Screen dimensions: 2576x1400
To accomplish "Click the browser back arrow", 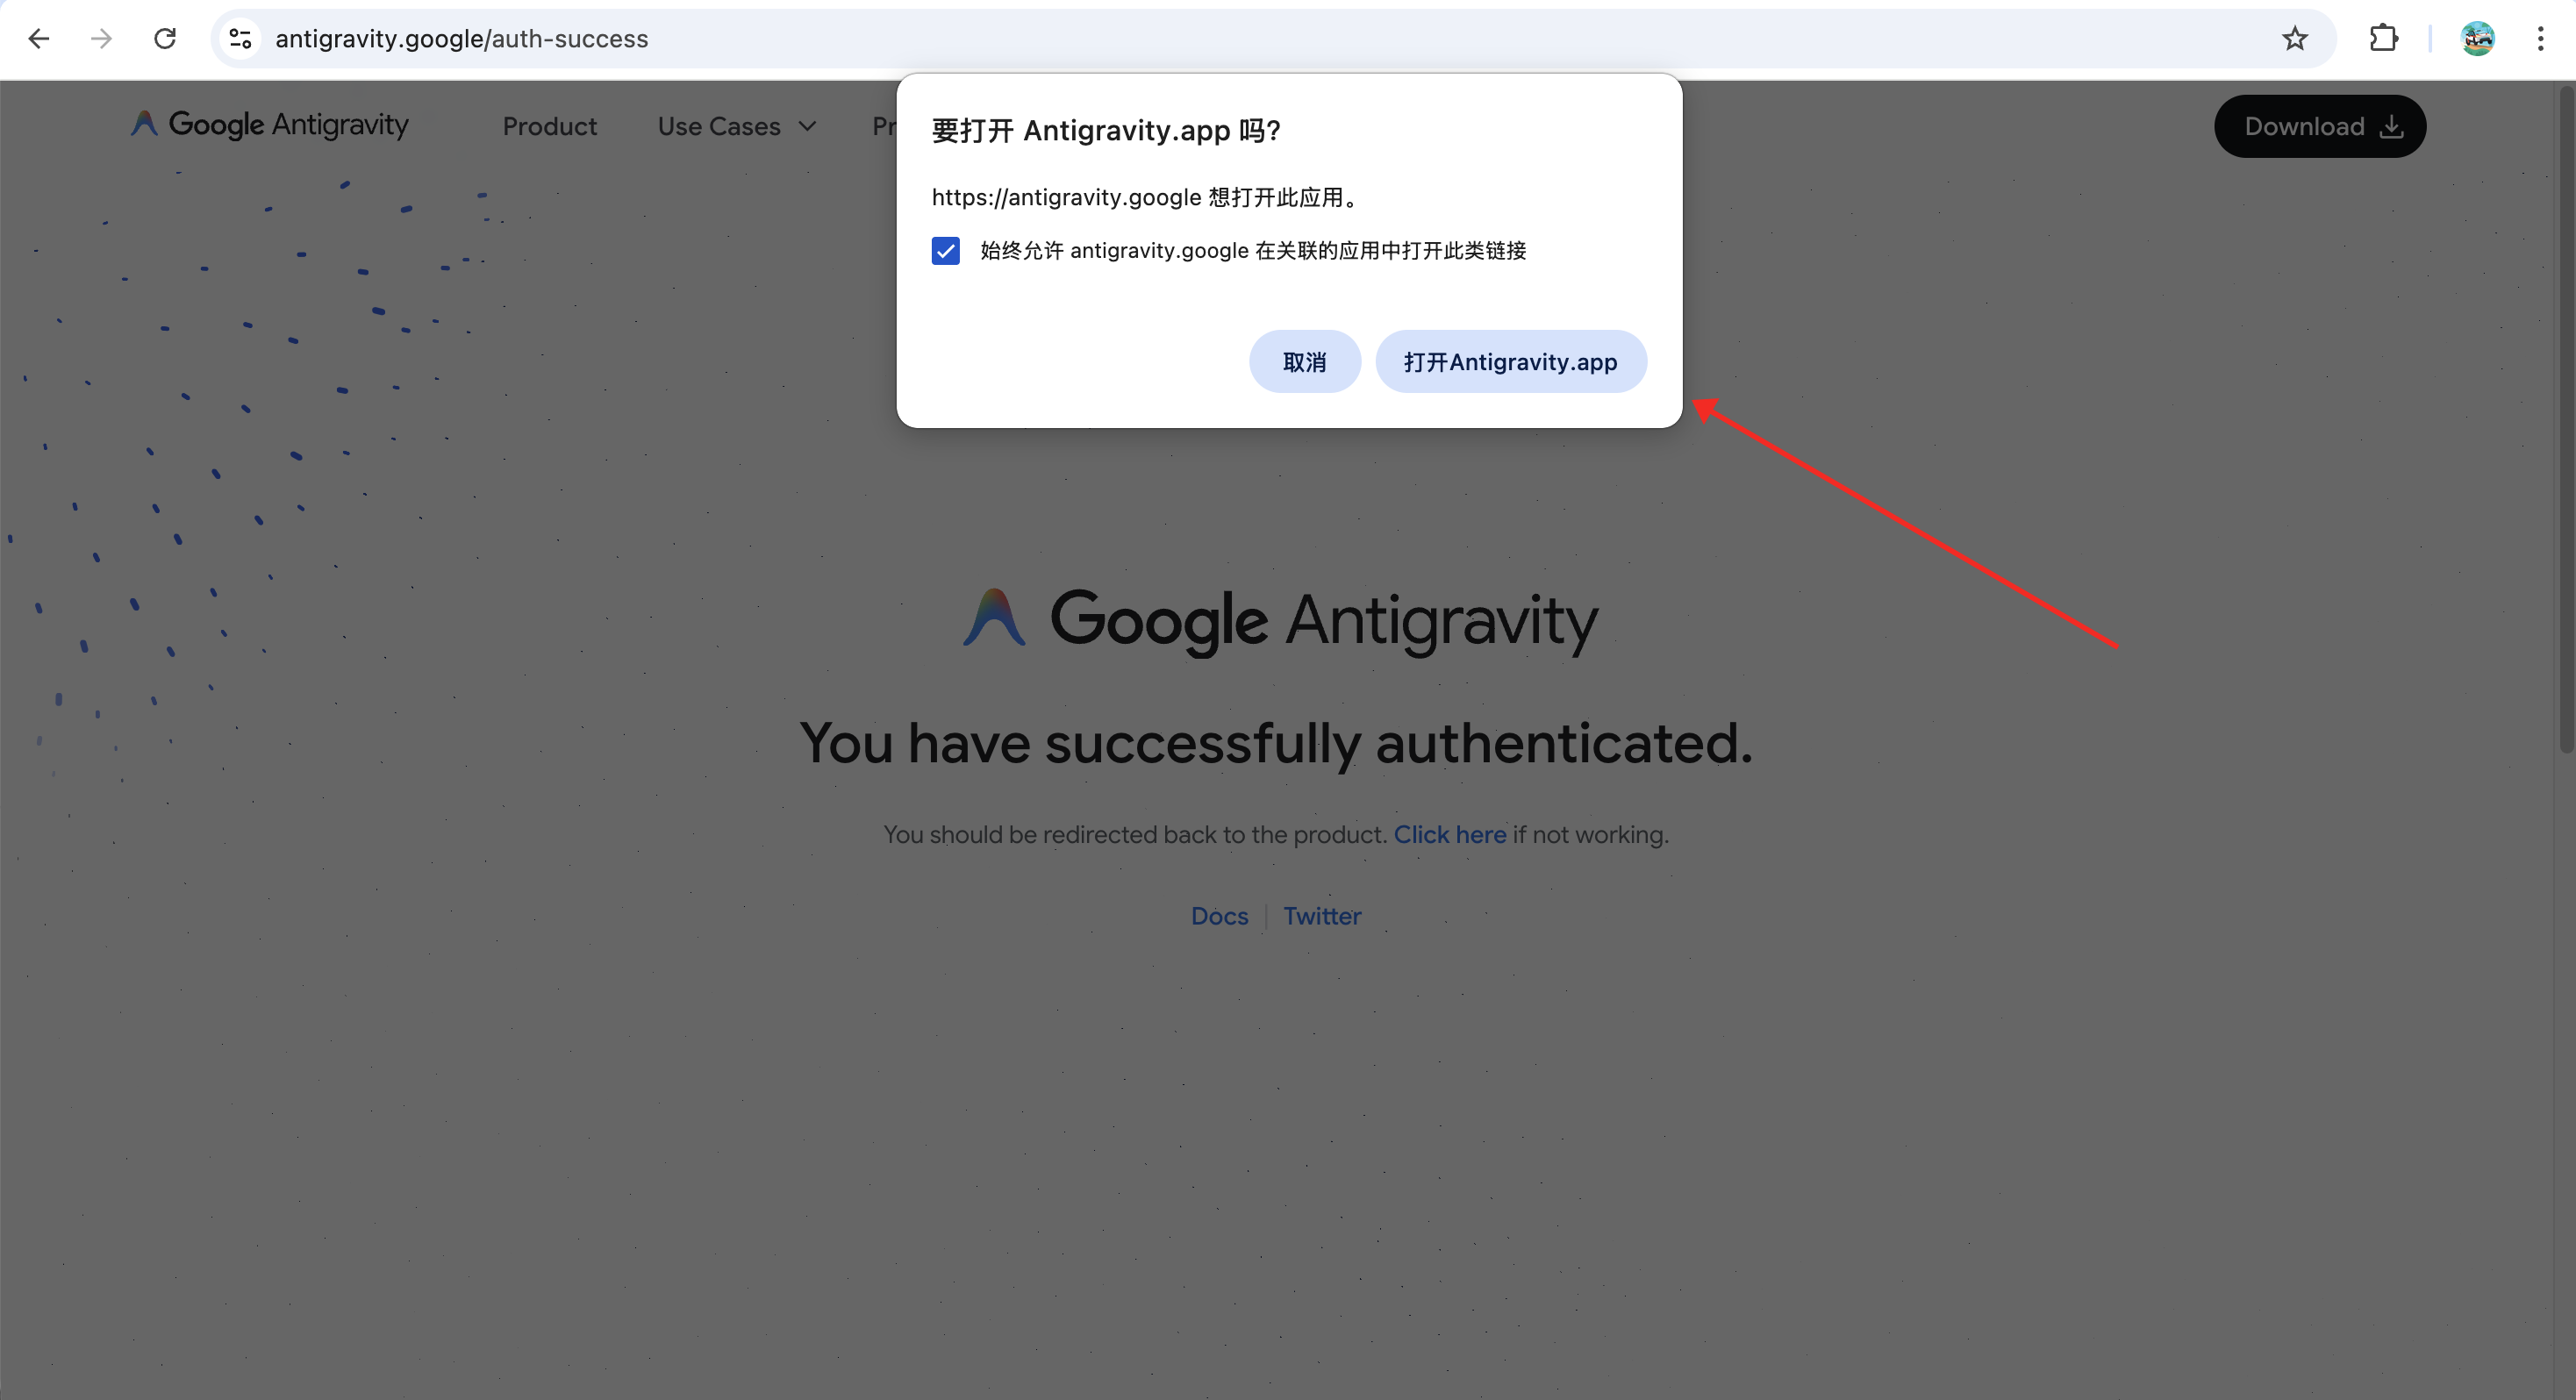I will [x=39, y=39].
